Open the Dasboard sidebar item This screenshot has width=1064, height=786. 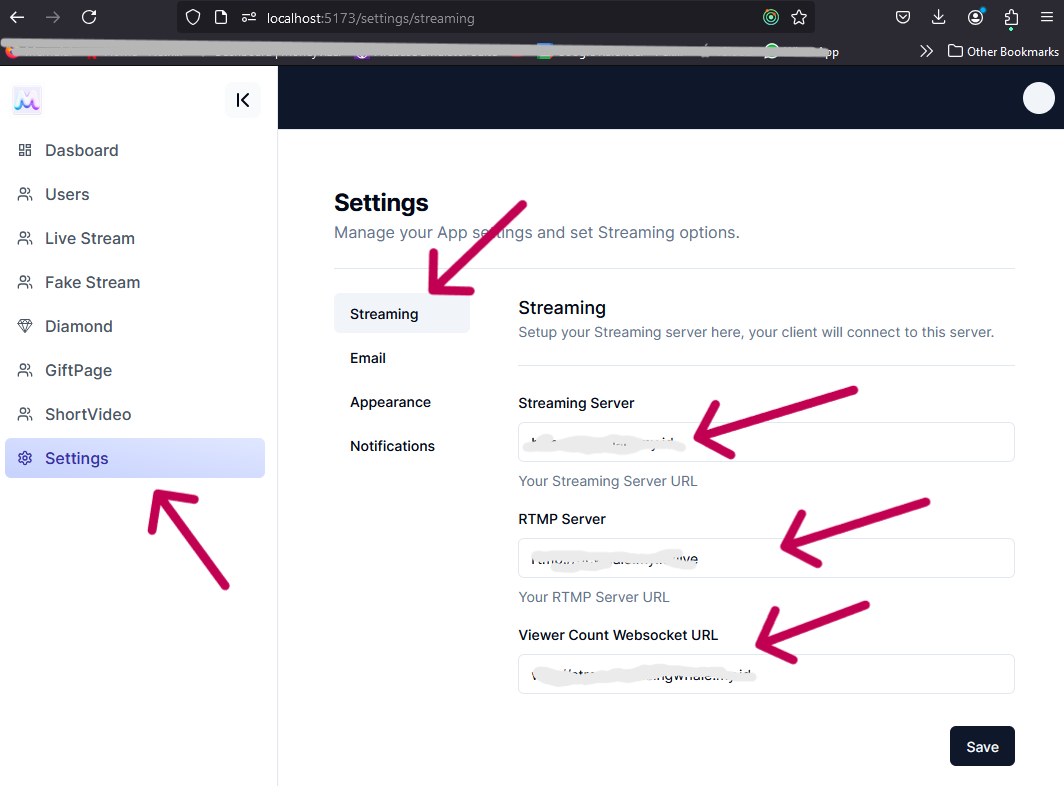click(x=81, y=150)
